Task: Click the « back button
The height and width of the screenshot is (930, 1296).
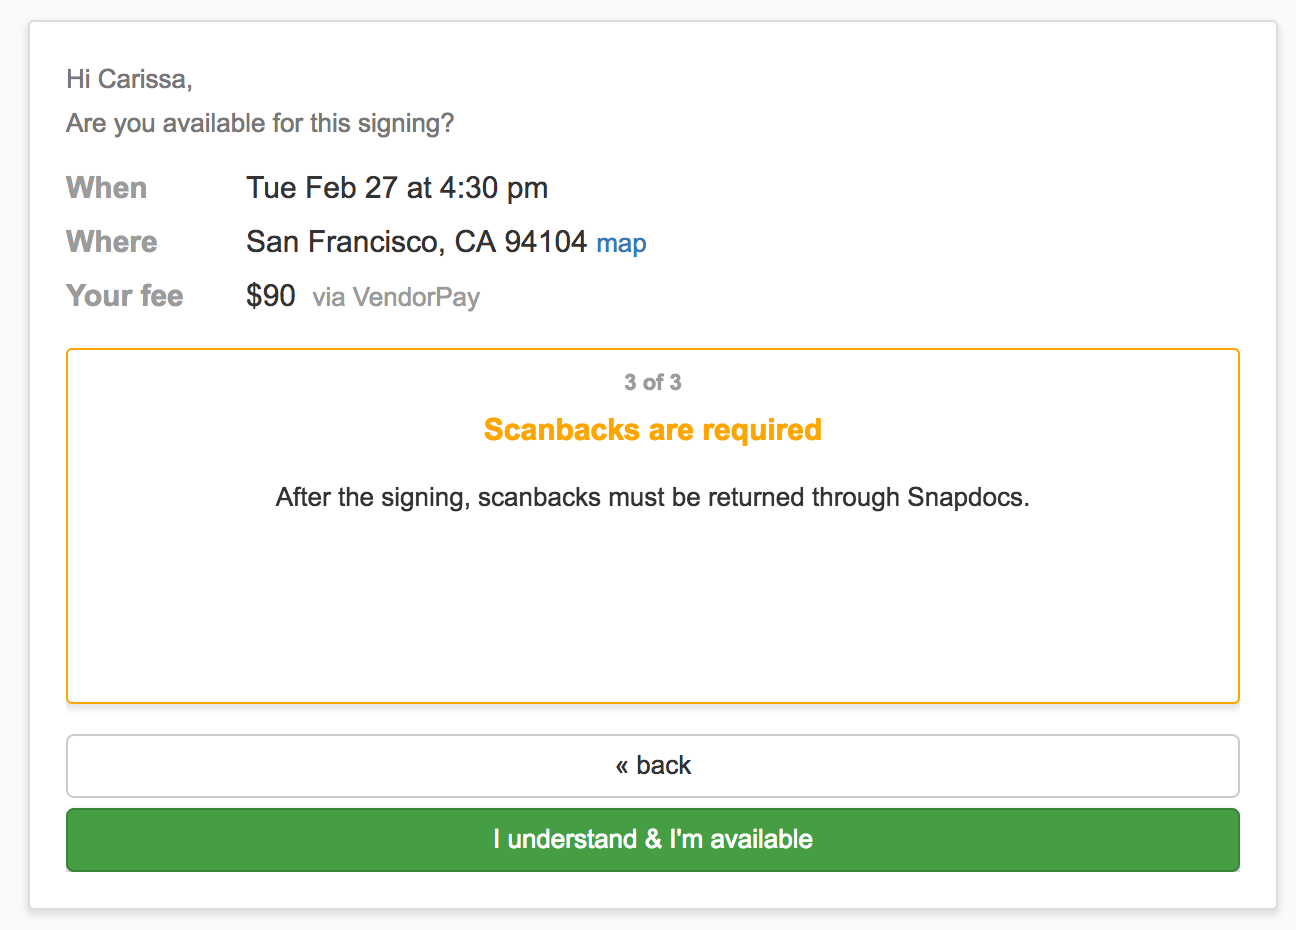Action: click(651, 765)
